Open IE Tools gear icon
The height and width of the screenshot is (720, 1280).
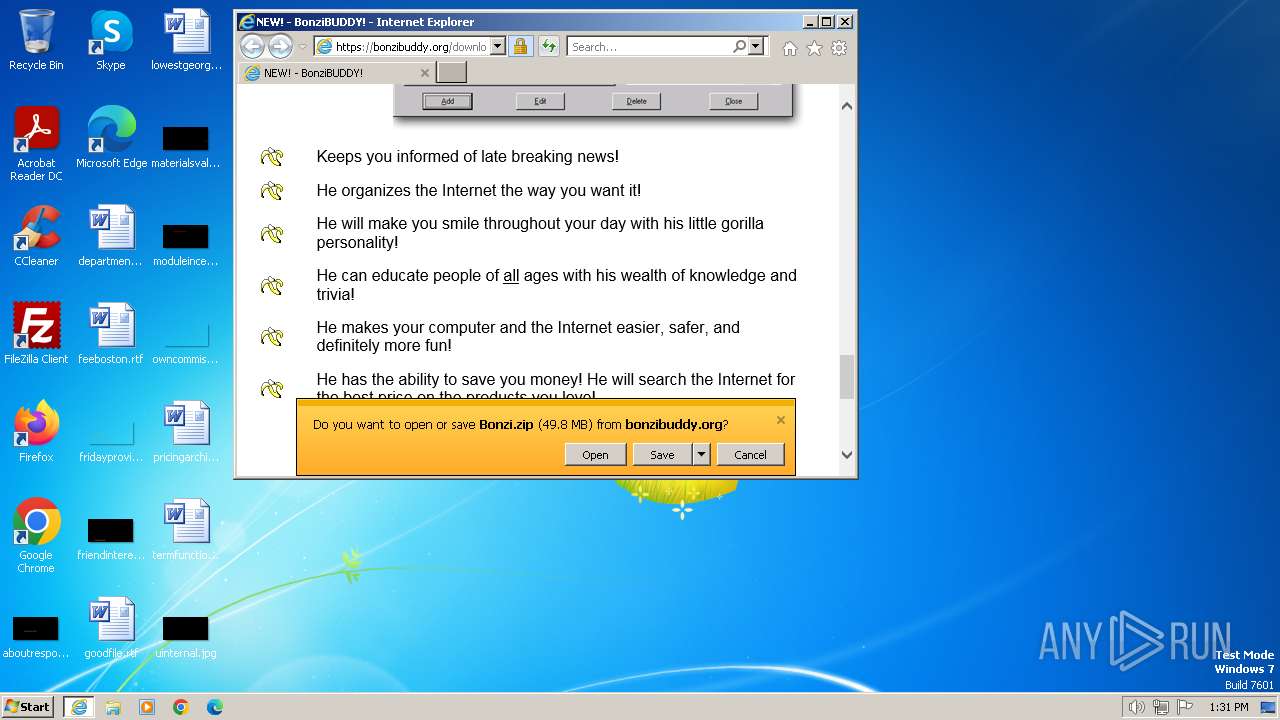pyautogui.click(x=839, y=47)
